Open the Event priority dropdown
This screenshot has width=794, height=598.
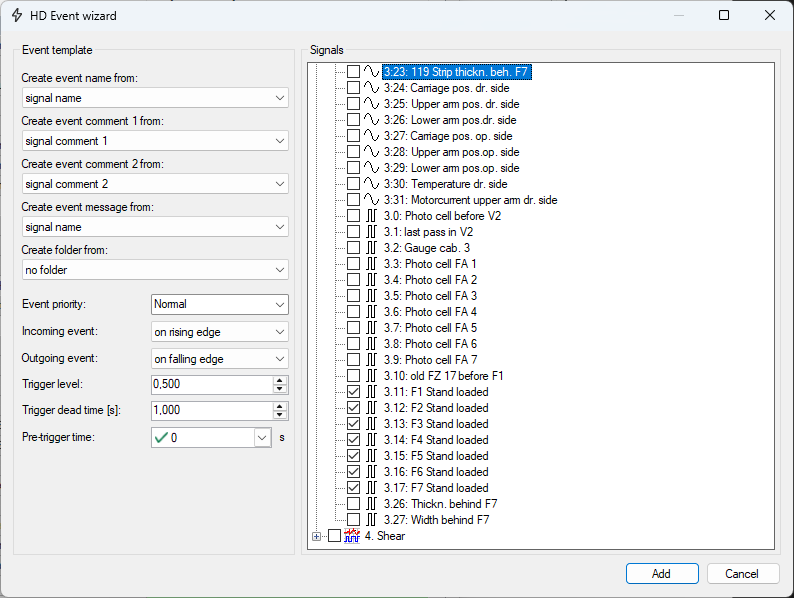[x=220, y=304]
